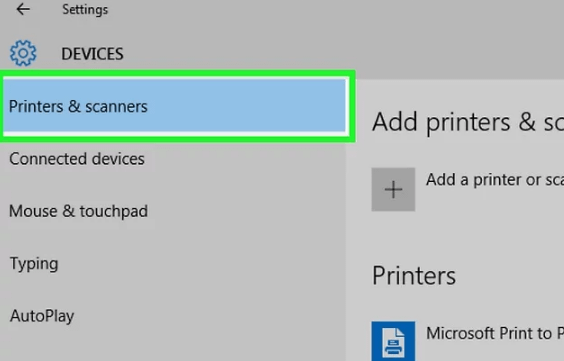This screenshot has width=564, height=361.
Task: Select the Microsoft Print to PDF entry text
Action: (495, 333)
